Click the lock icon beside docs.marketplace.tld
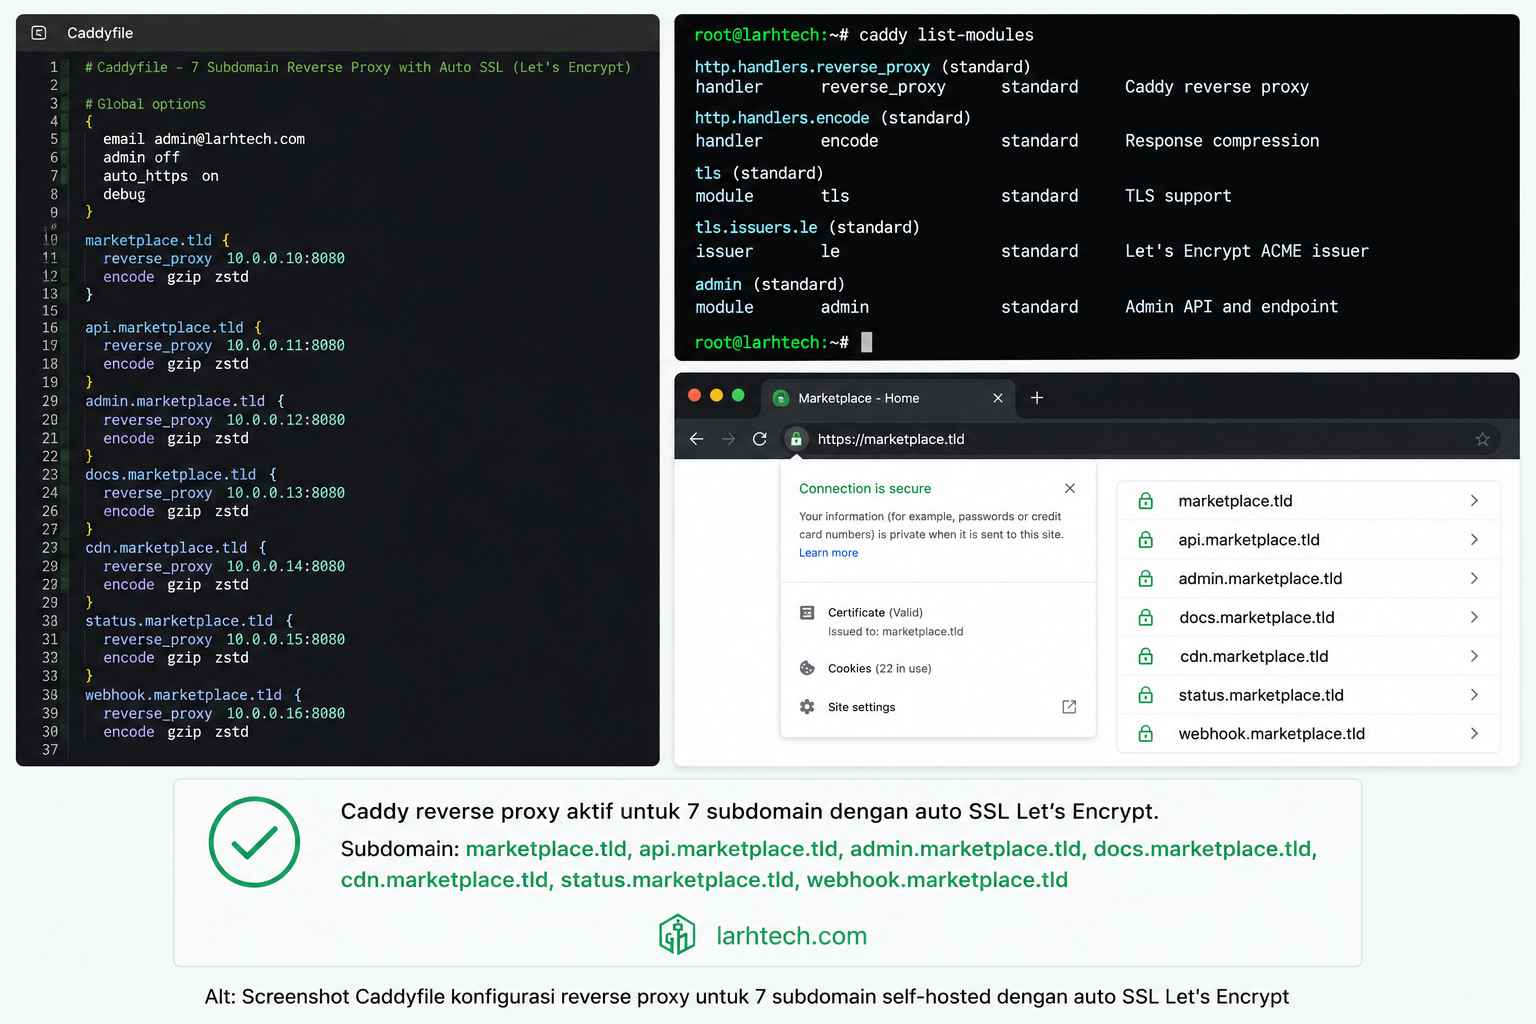Viewport: 1536px width, 1024px height. pos(1146,618)
